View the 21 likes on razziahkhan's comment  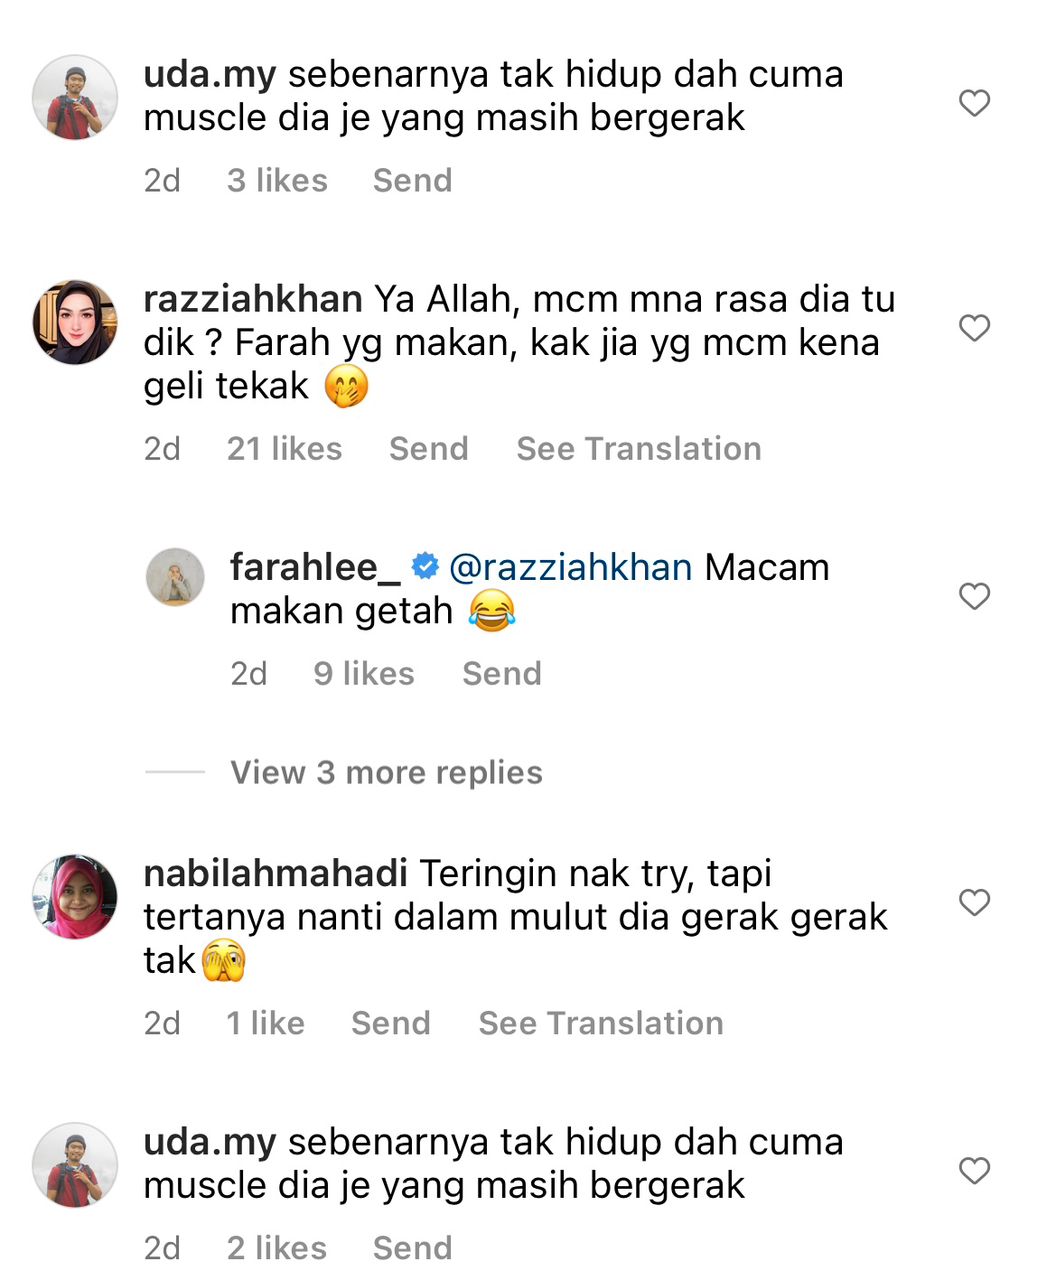[284, 448]
